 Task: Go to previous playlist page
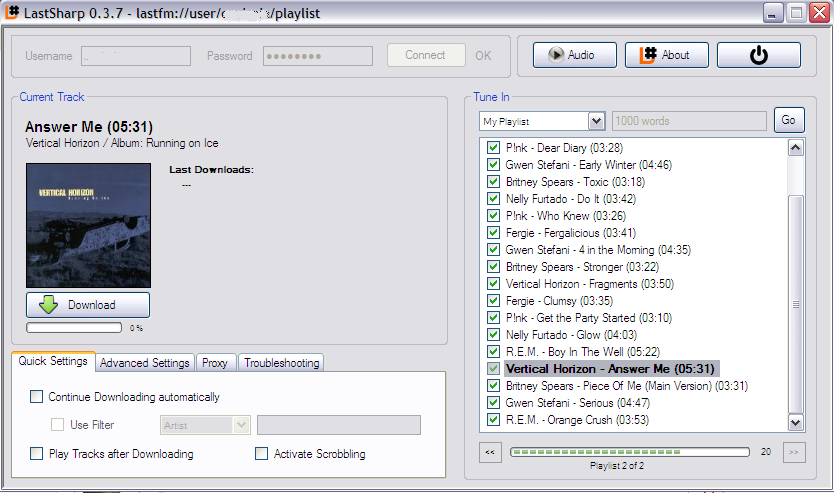[490, 453]
